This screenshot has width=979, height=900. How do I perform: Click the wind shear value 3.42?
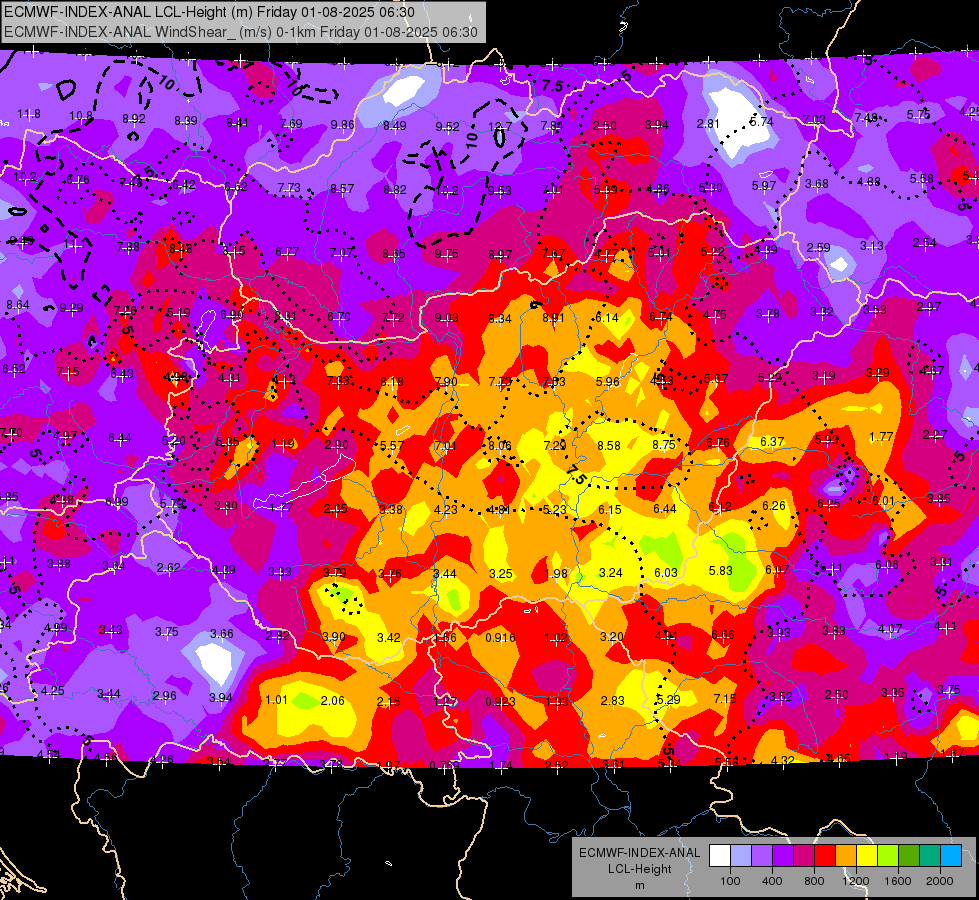pyautogui.click(x=388, y=638)
